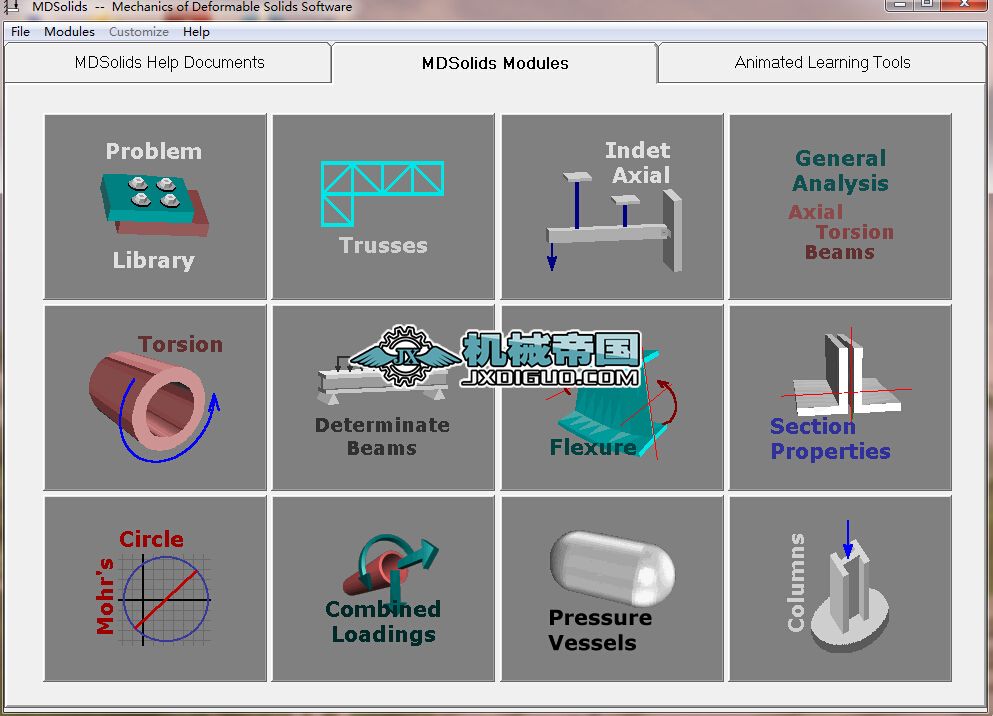Open the Indet Axial module
Screen dimensions: 993x716
click(x=612, y=206)
